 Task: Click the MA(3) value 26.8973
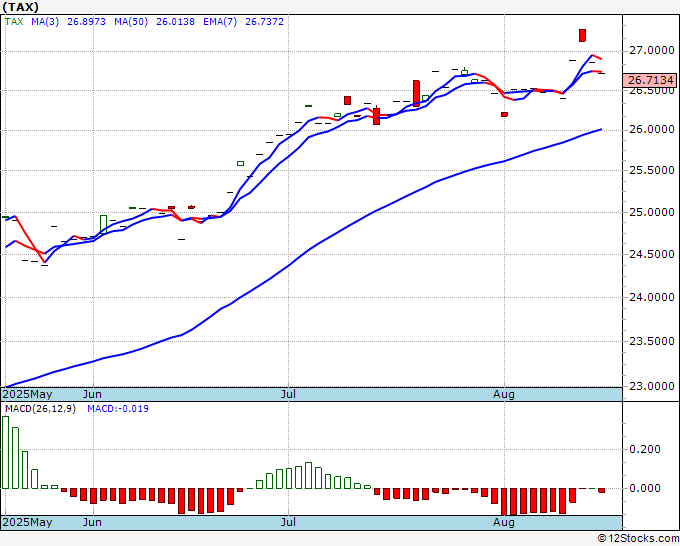(x=86, y=22)
